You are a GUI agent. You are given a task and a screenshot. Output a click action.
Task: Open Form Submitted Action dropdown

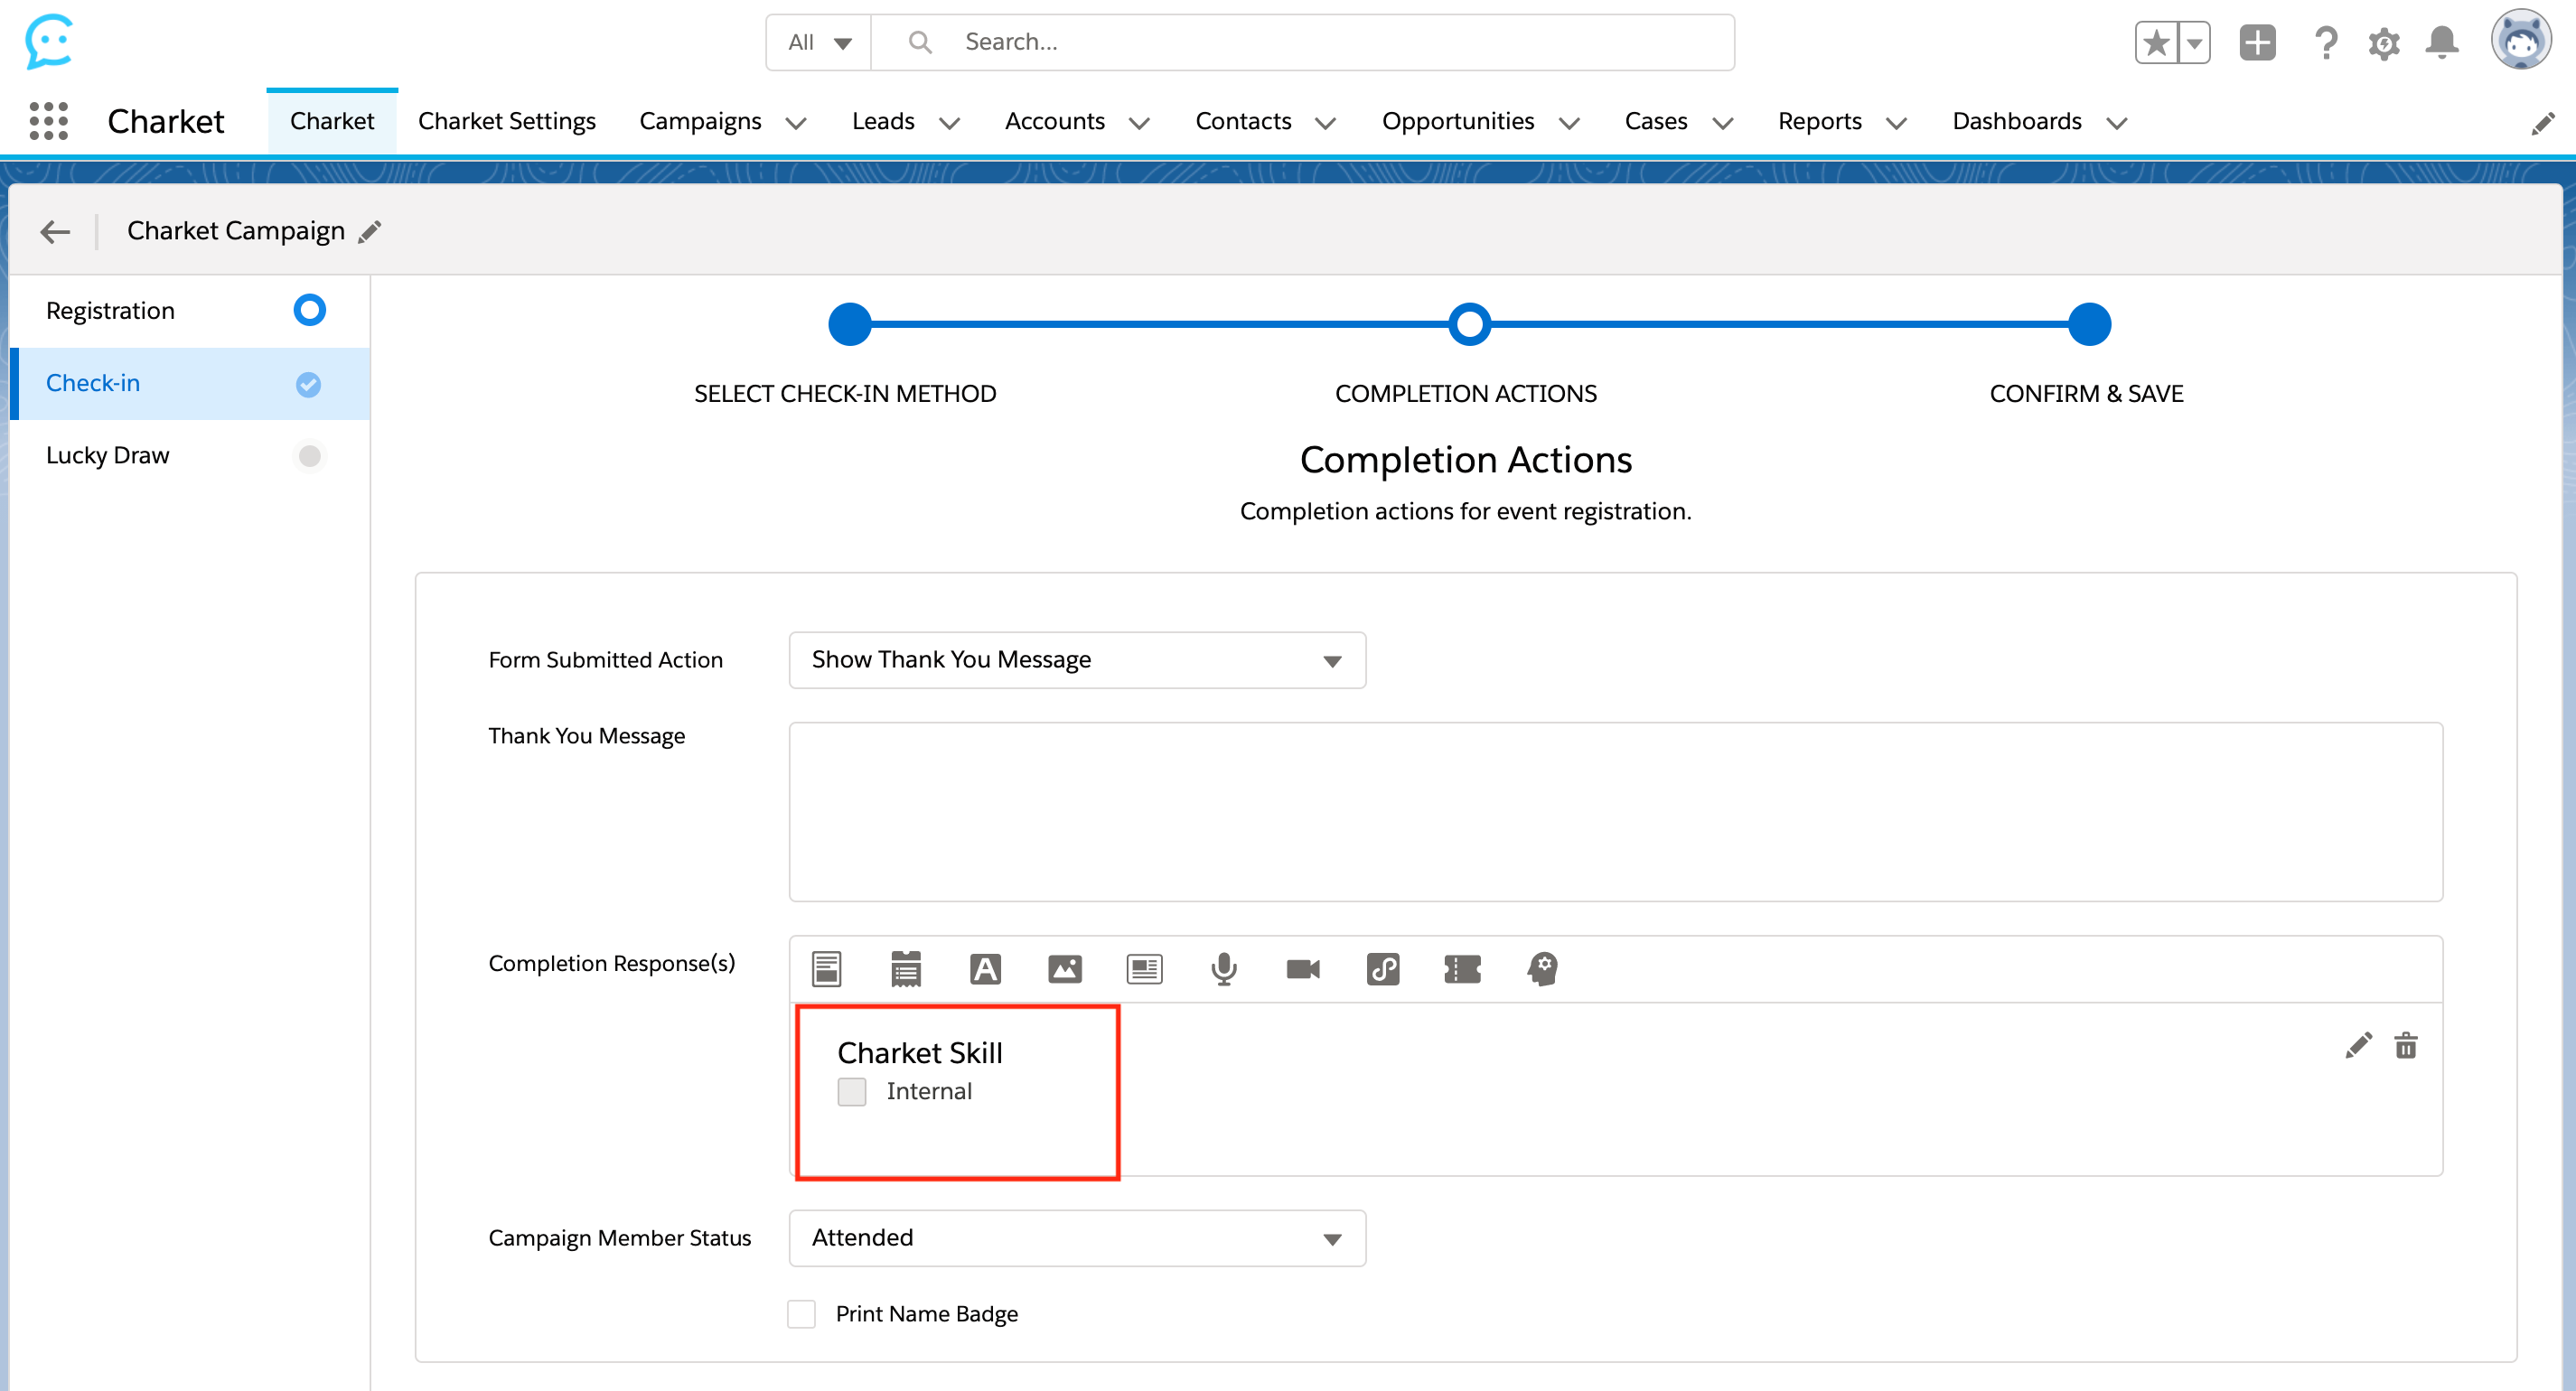point(1076,660)
